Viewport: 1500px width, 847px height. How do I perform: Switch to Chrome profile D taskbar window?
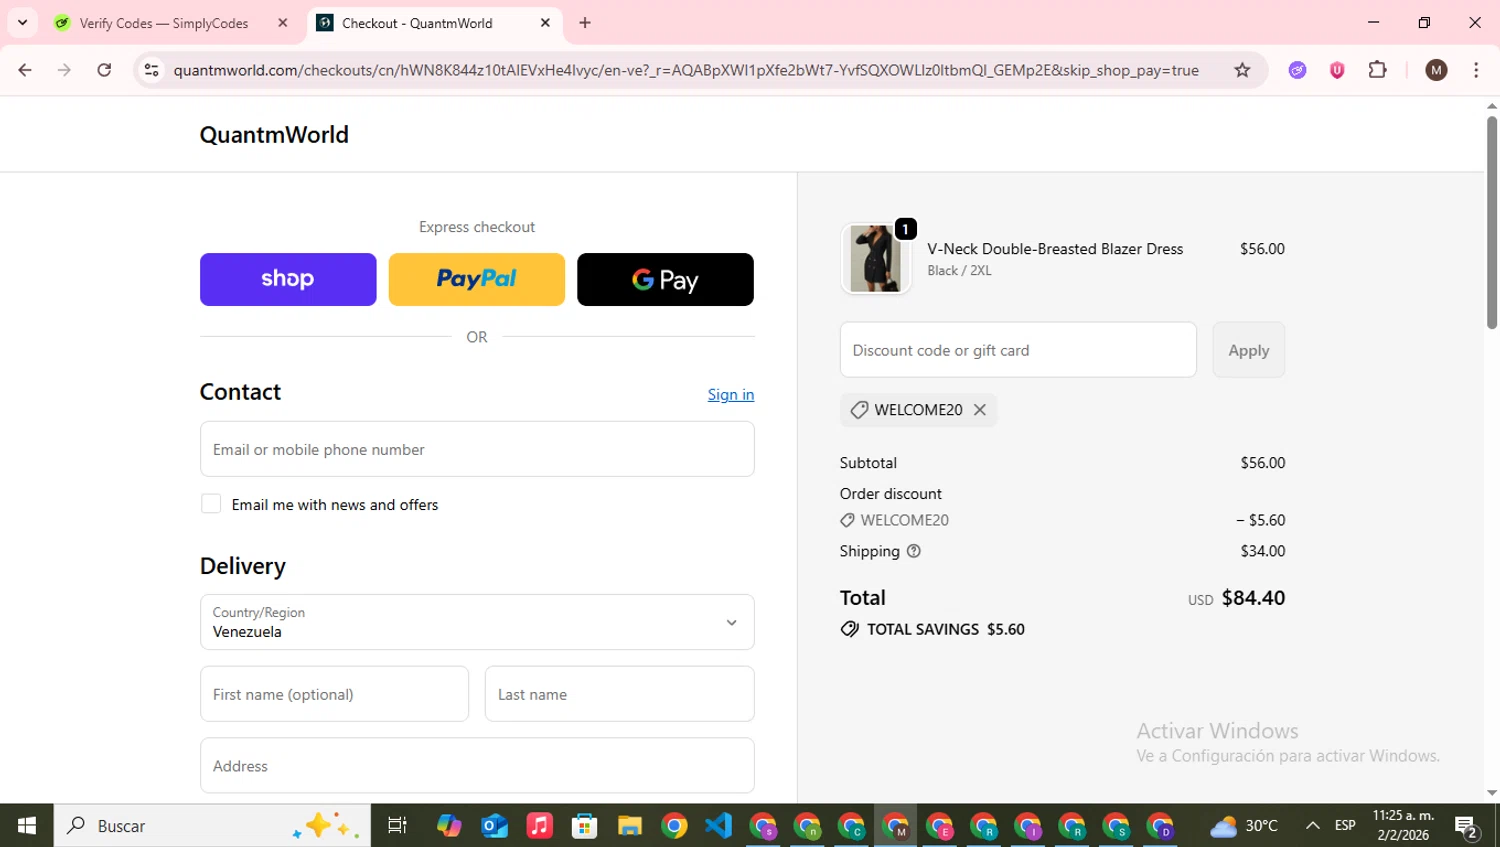(1160, 826)
